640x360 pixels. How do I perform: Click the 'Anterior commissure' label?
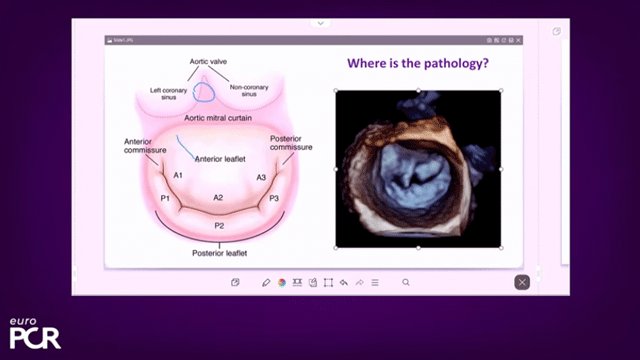point(145,146)
